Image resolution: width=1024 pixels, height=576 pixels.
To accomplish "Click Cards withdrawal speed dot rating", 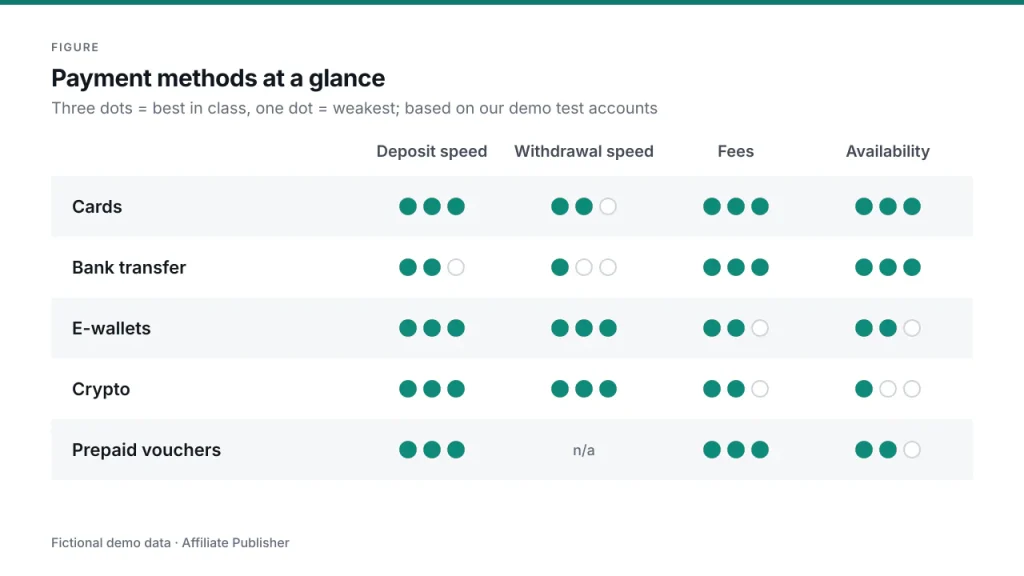I will [x=584, y=206].
